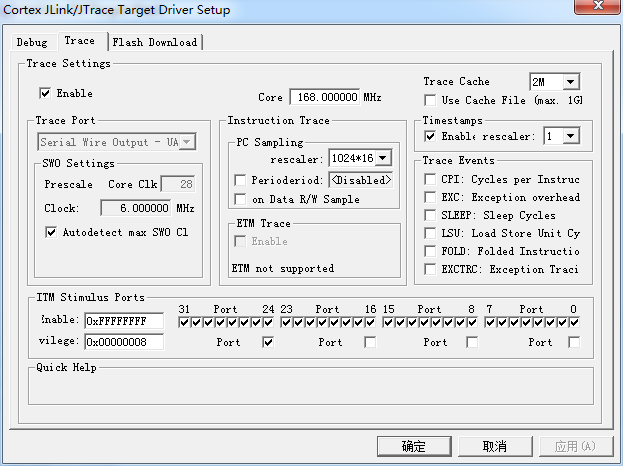The height and width of the screenshot is (466, 623).
Task: Click the SWO Clock MHz field
Action: click(136, 208)
